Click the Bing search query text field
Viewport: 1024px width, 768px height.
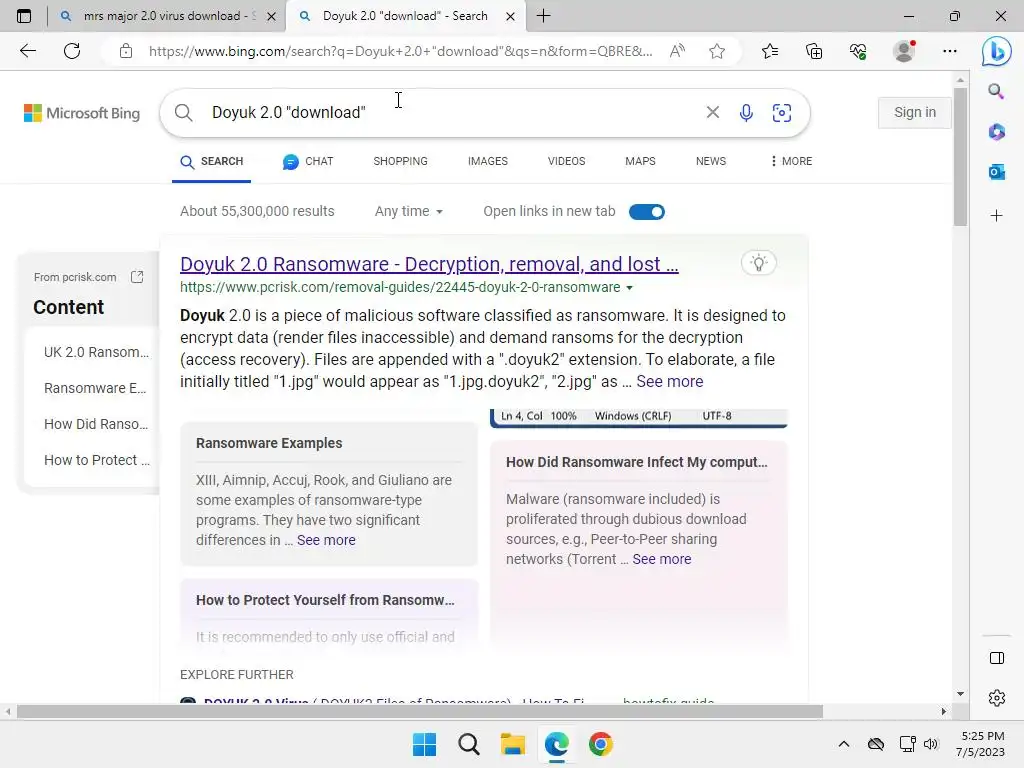click(451, 112)
